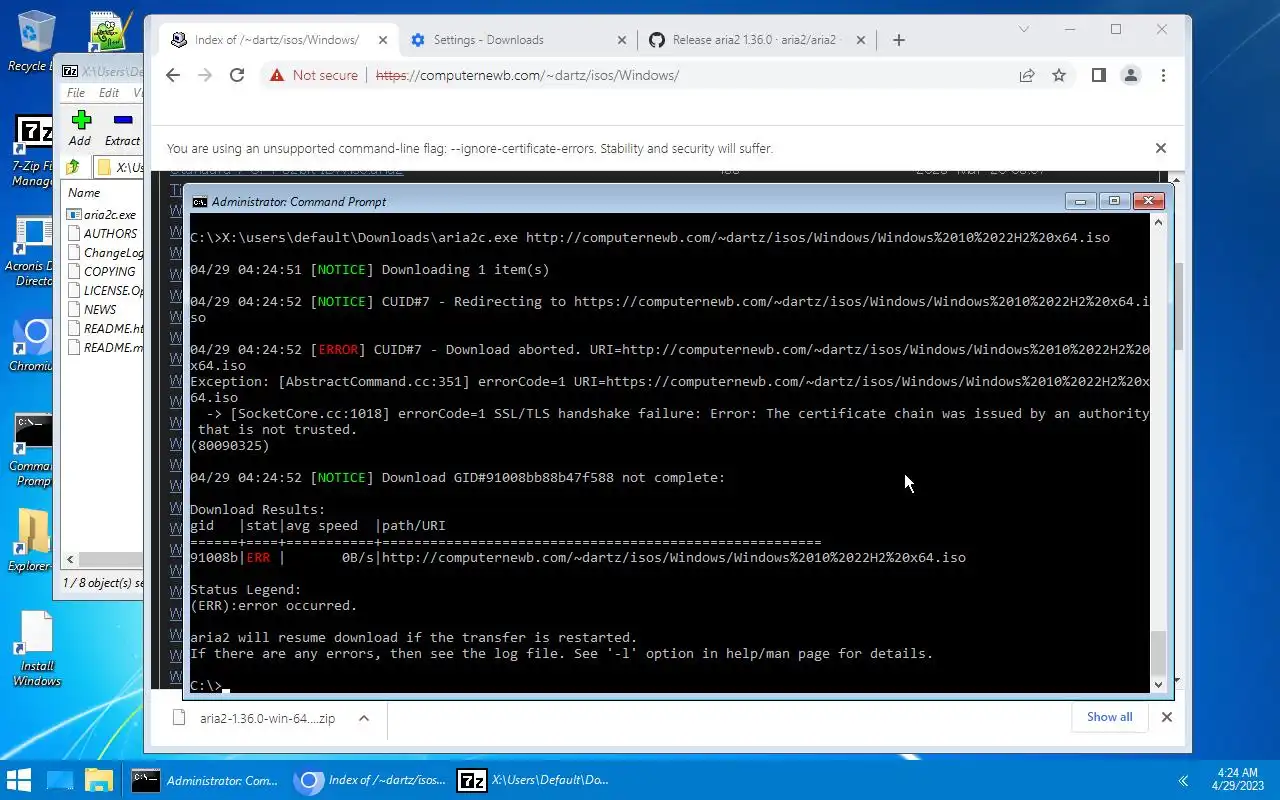Open the Chromium profile avatar menu
The height and width of the screenshot is (800, 1280).
pos(1131,75)
